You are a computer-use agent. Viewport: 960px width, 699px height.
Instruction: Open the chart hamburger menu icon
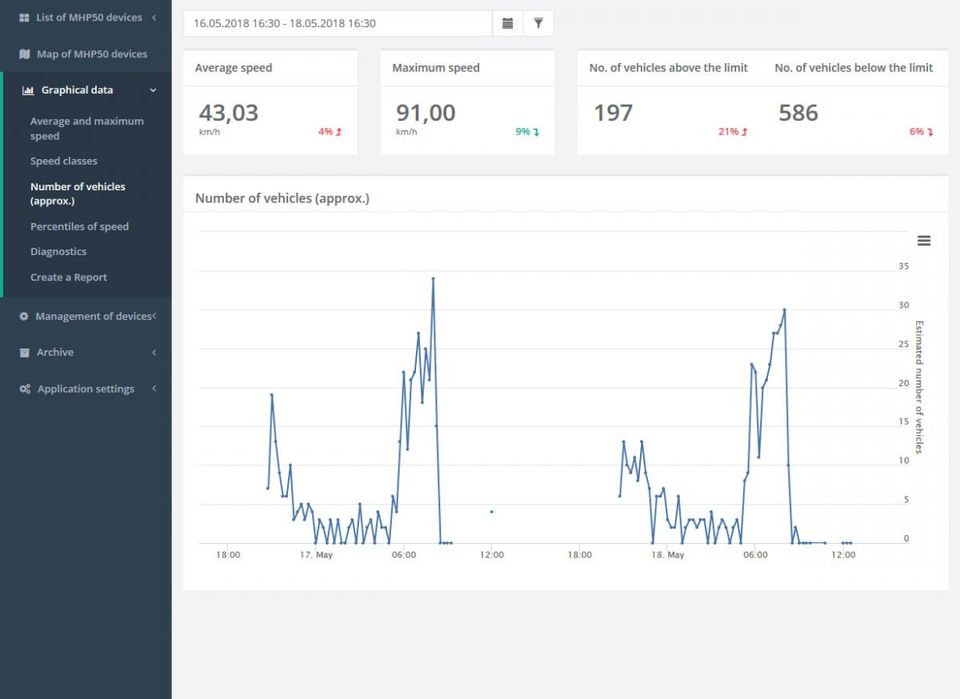click(924, 241)
